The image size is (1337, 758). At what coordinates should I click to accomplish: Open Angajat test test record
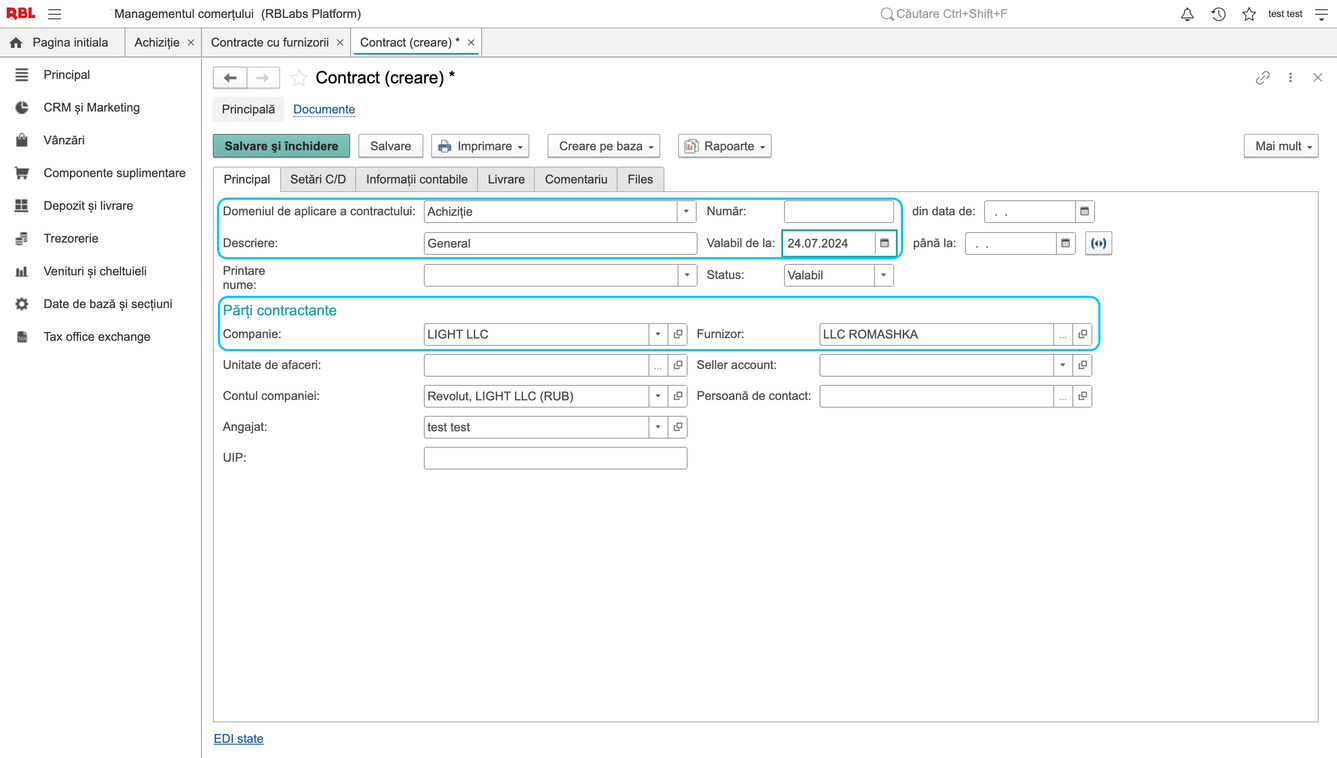(678, 427)
